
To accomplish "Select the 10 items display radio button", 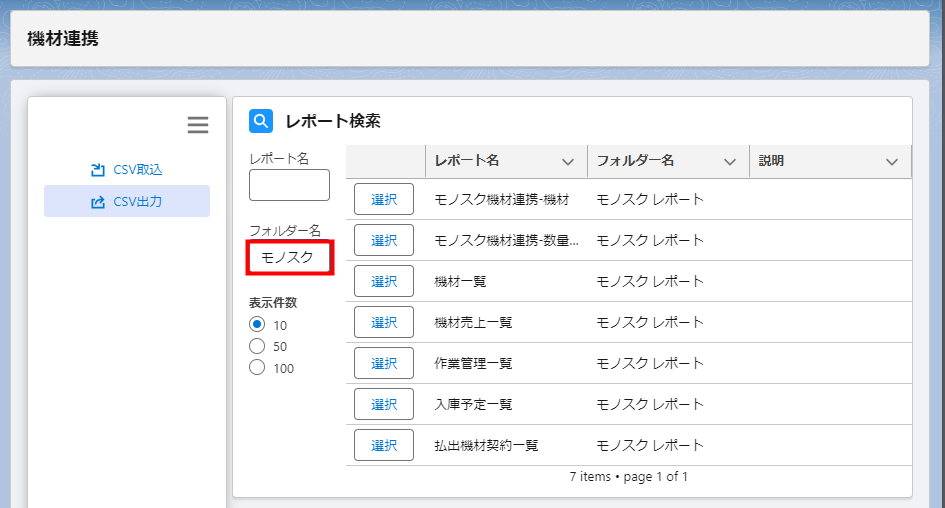I will pyautogui.click(x=257, y=325).
